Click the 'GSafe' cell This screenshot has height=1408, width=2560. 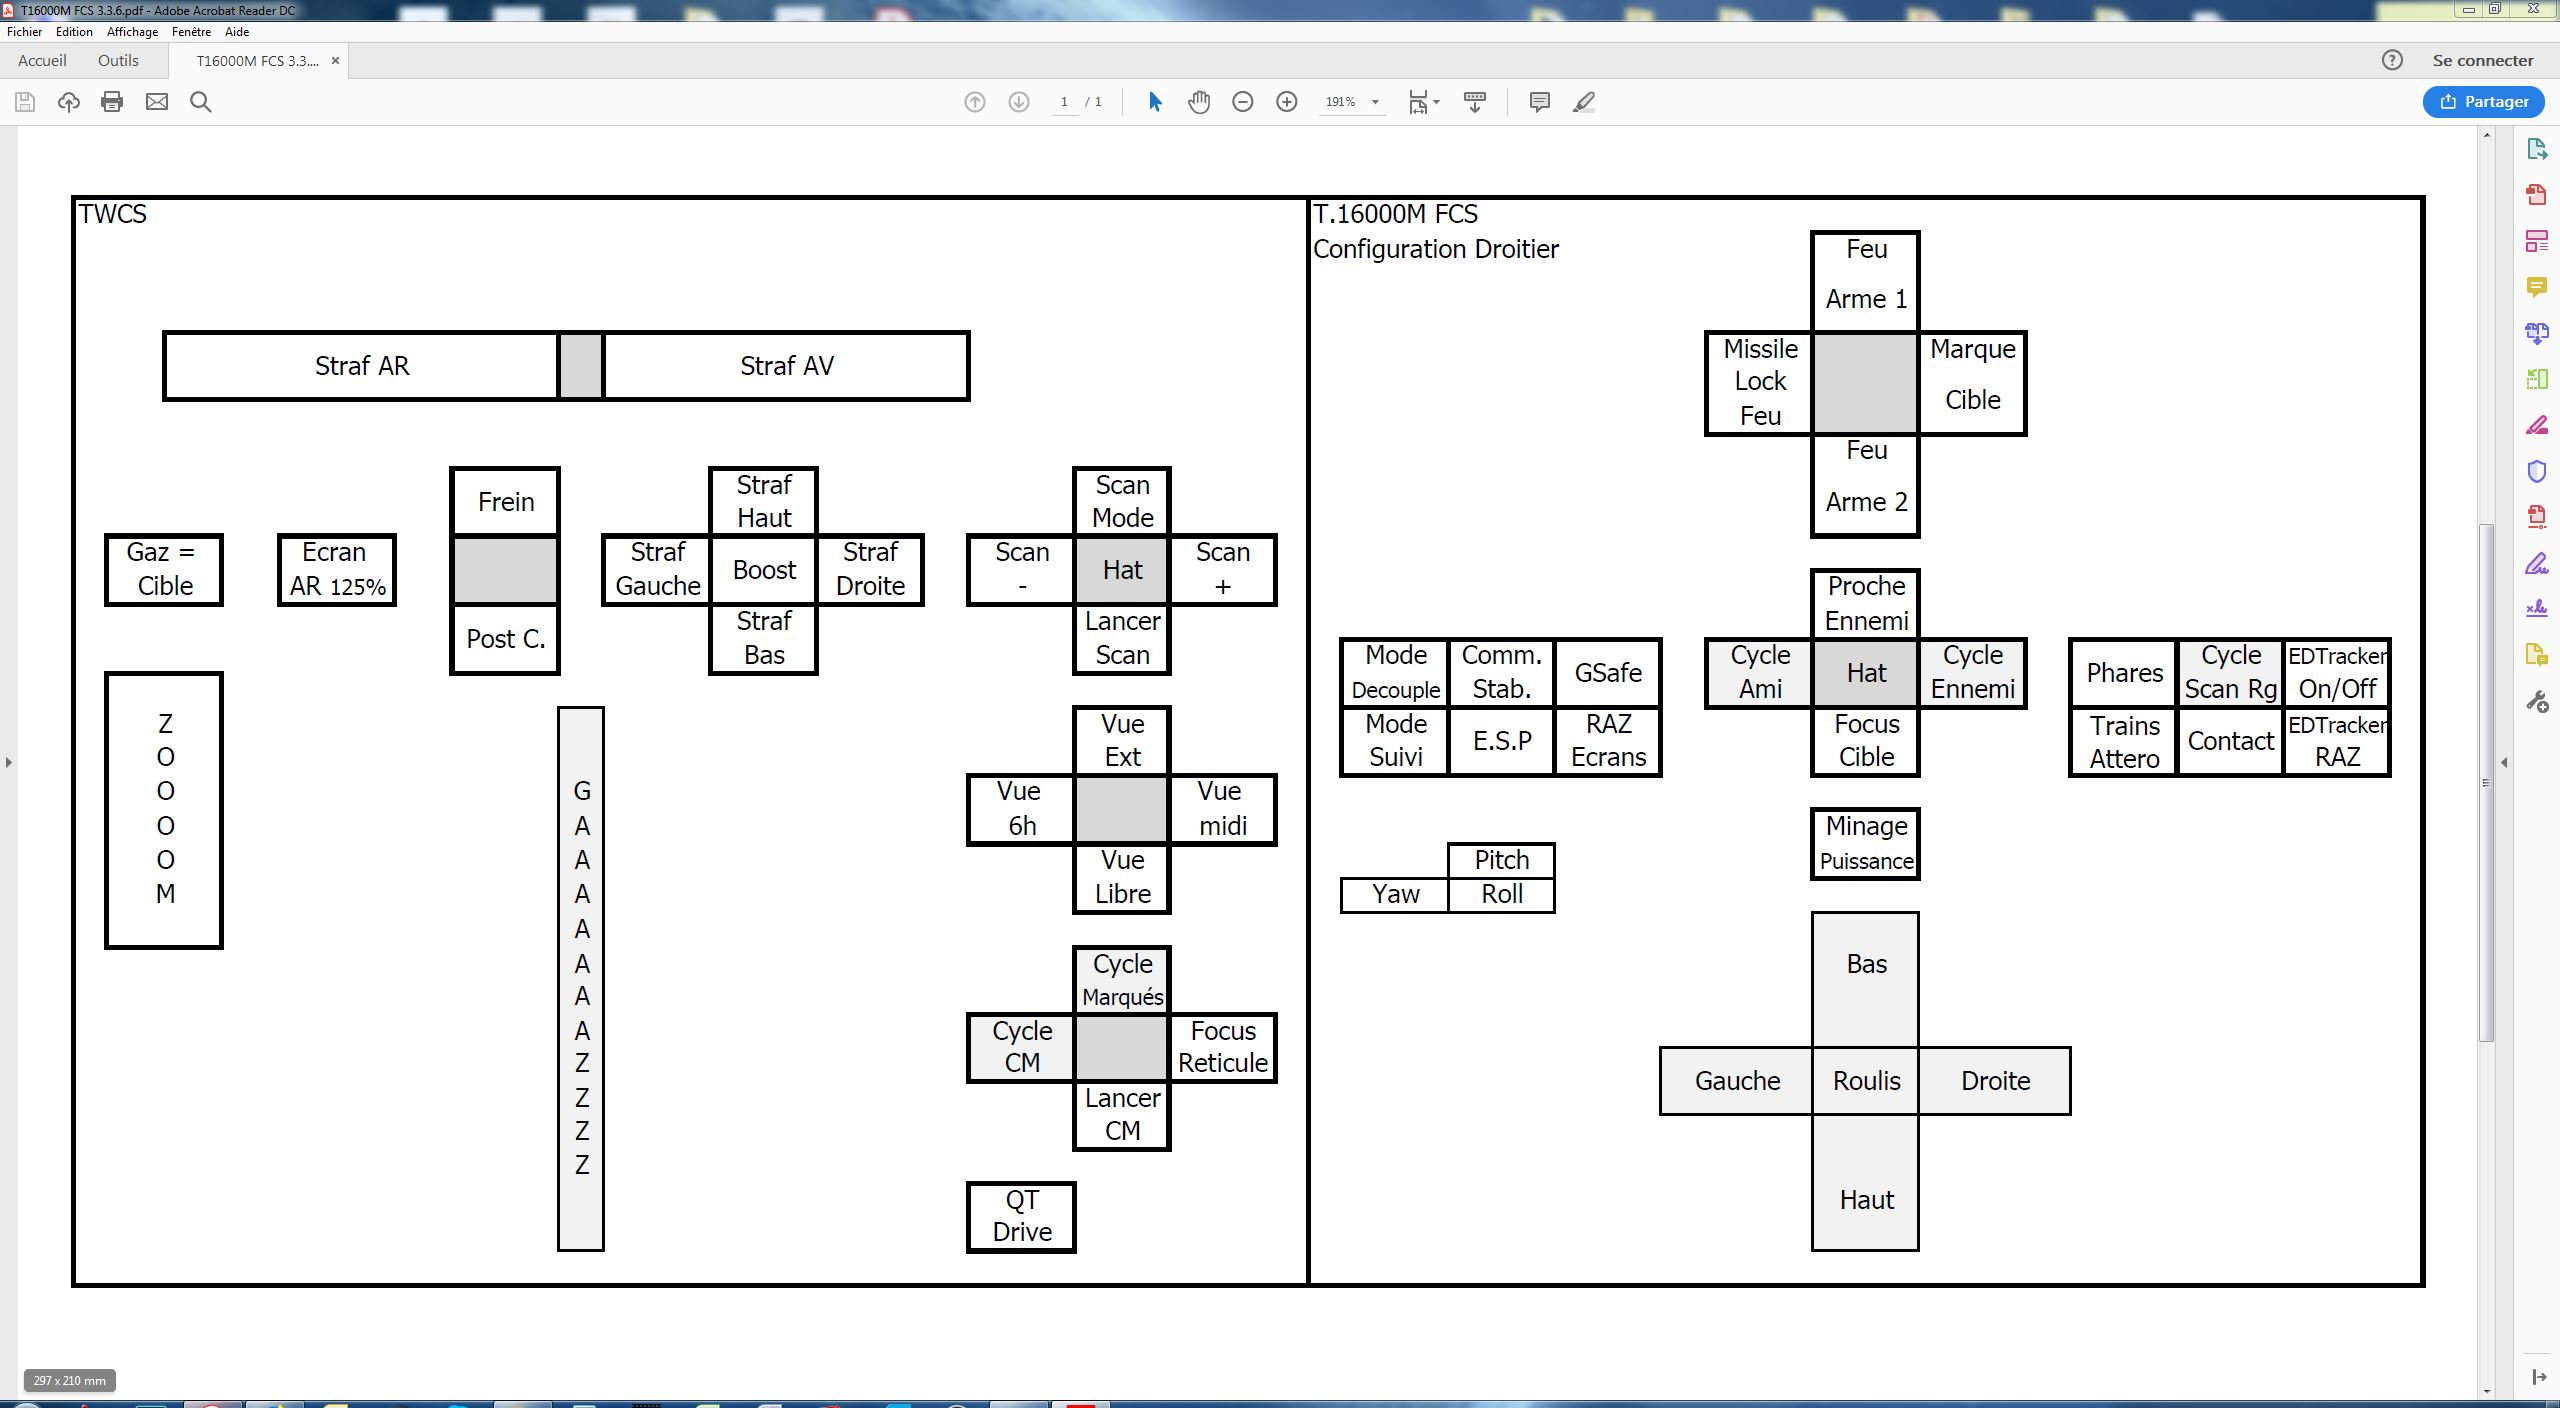pos(1608,673)
